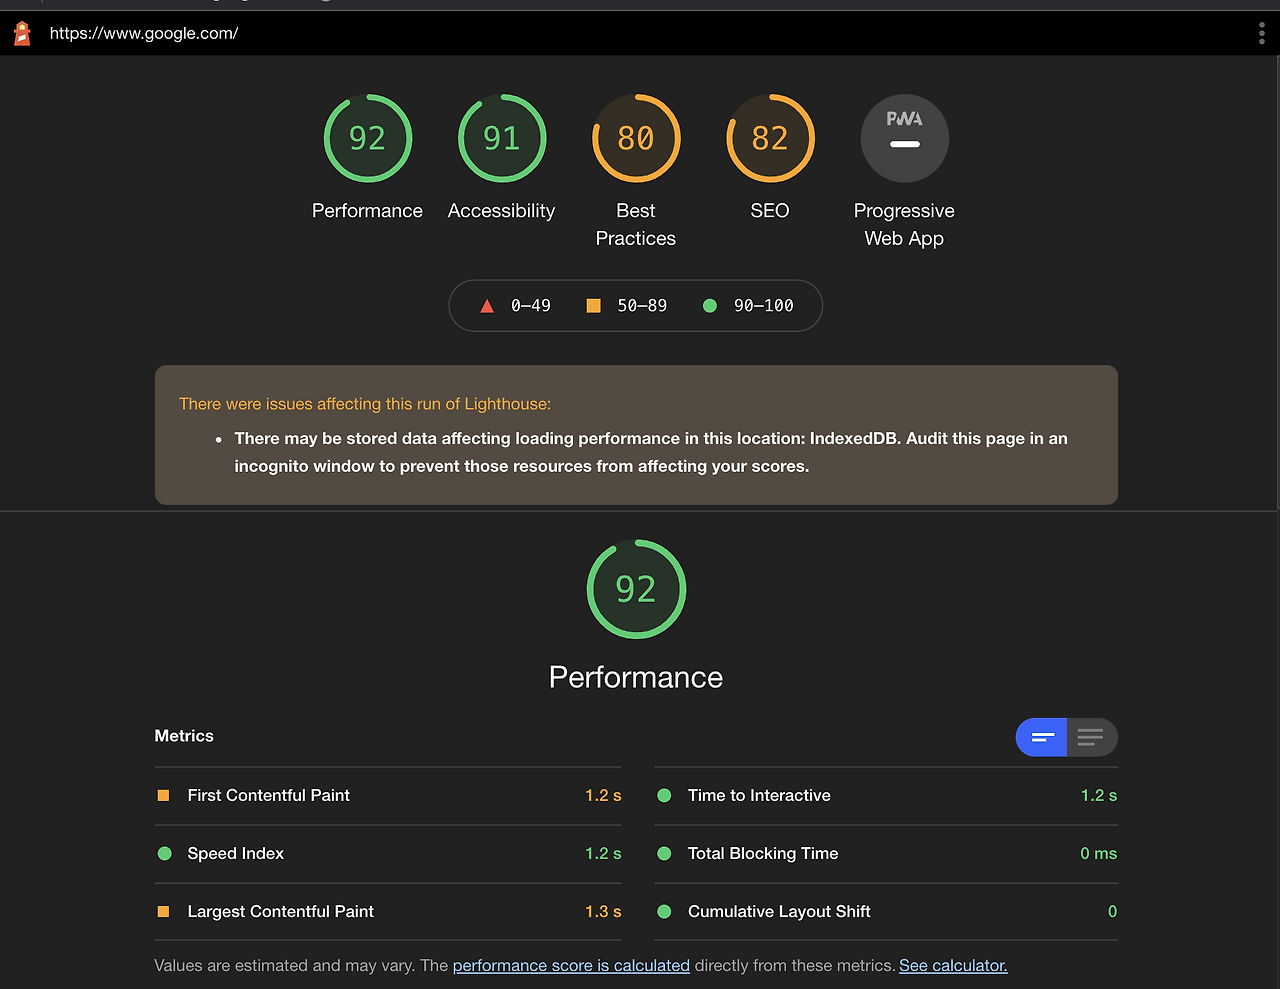Viewport: 1280px width, 989px height.
Task: Click the Accessibility score gauge 91
Action: coord(502,138)
